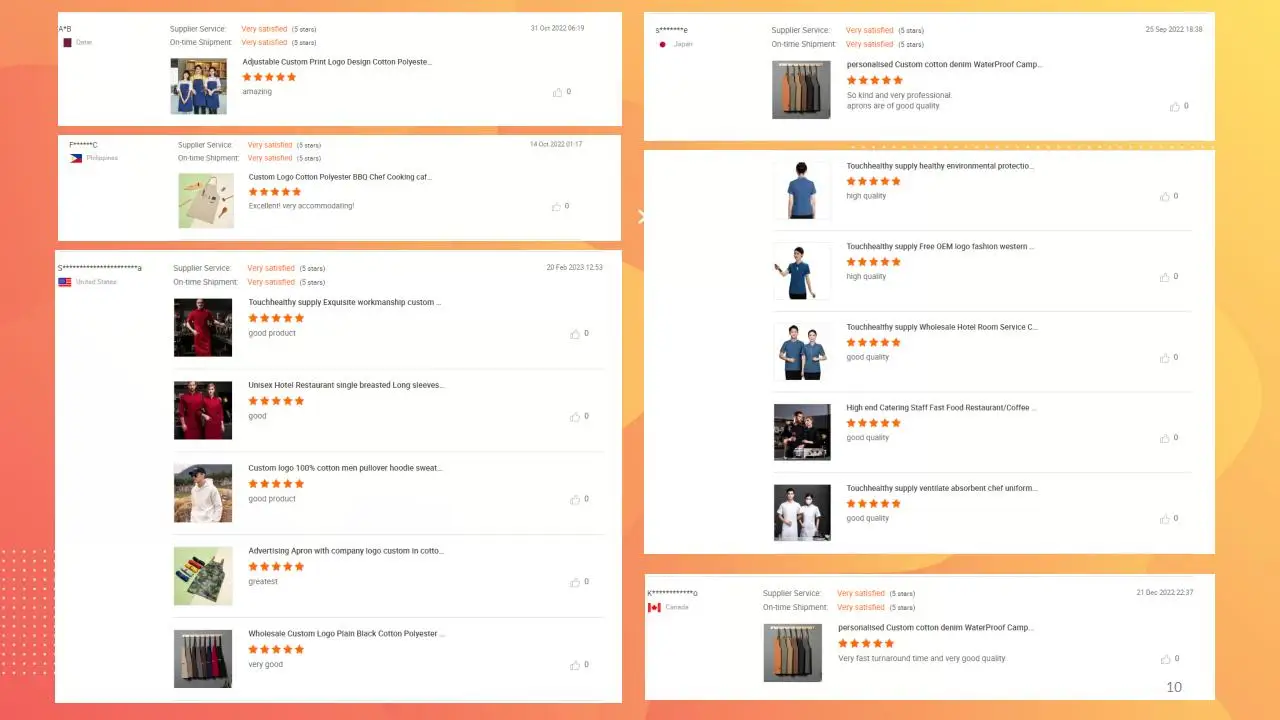Click page number 10 at bottom corner
Screen dimensions: 1280x720
click(1174, 687)
